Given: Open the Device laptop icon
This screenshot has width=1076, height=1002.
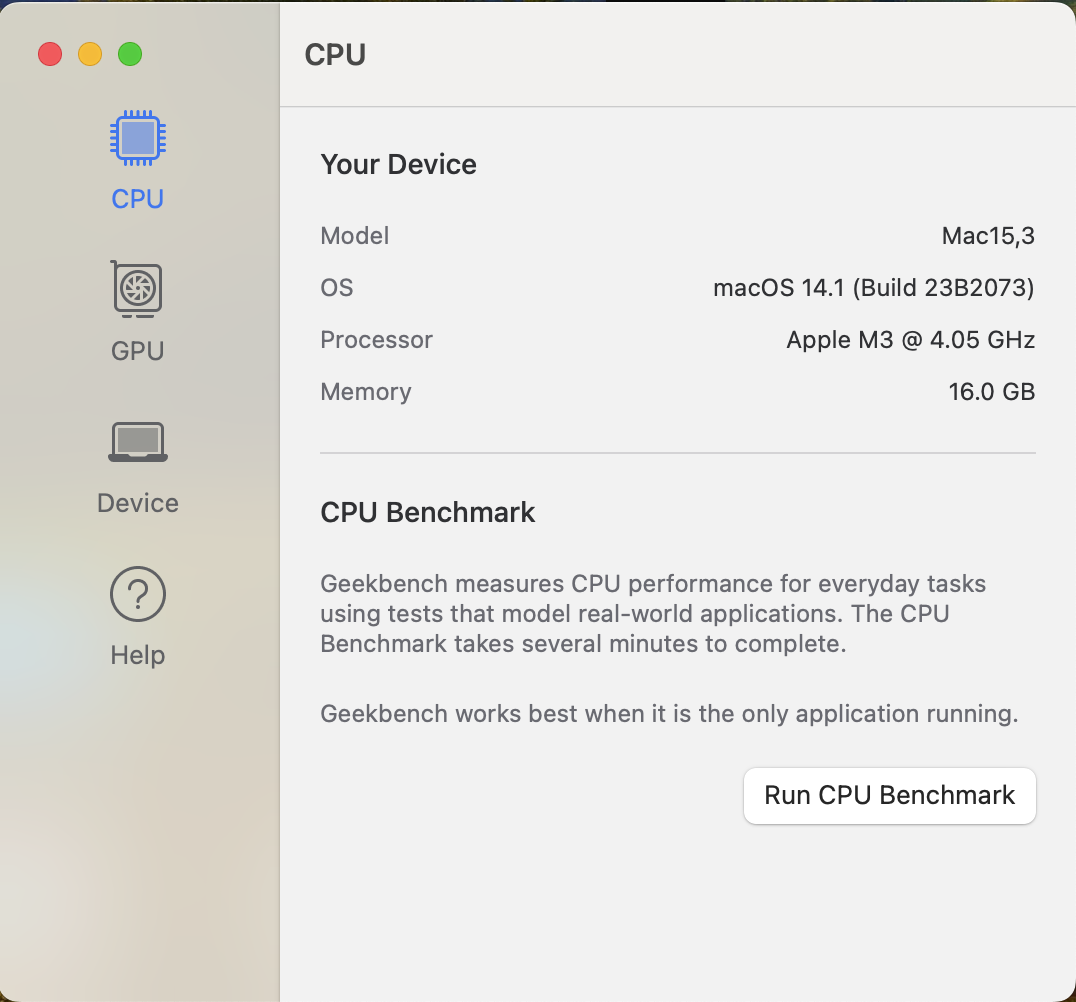Looking at the screenshot, I should pos(138,442).
